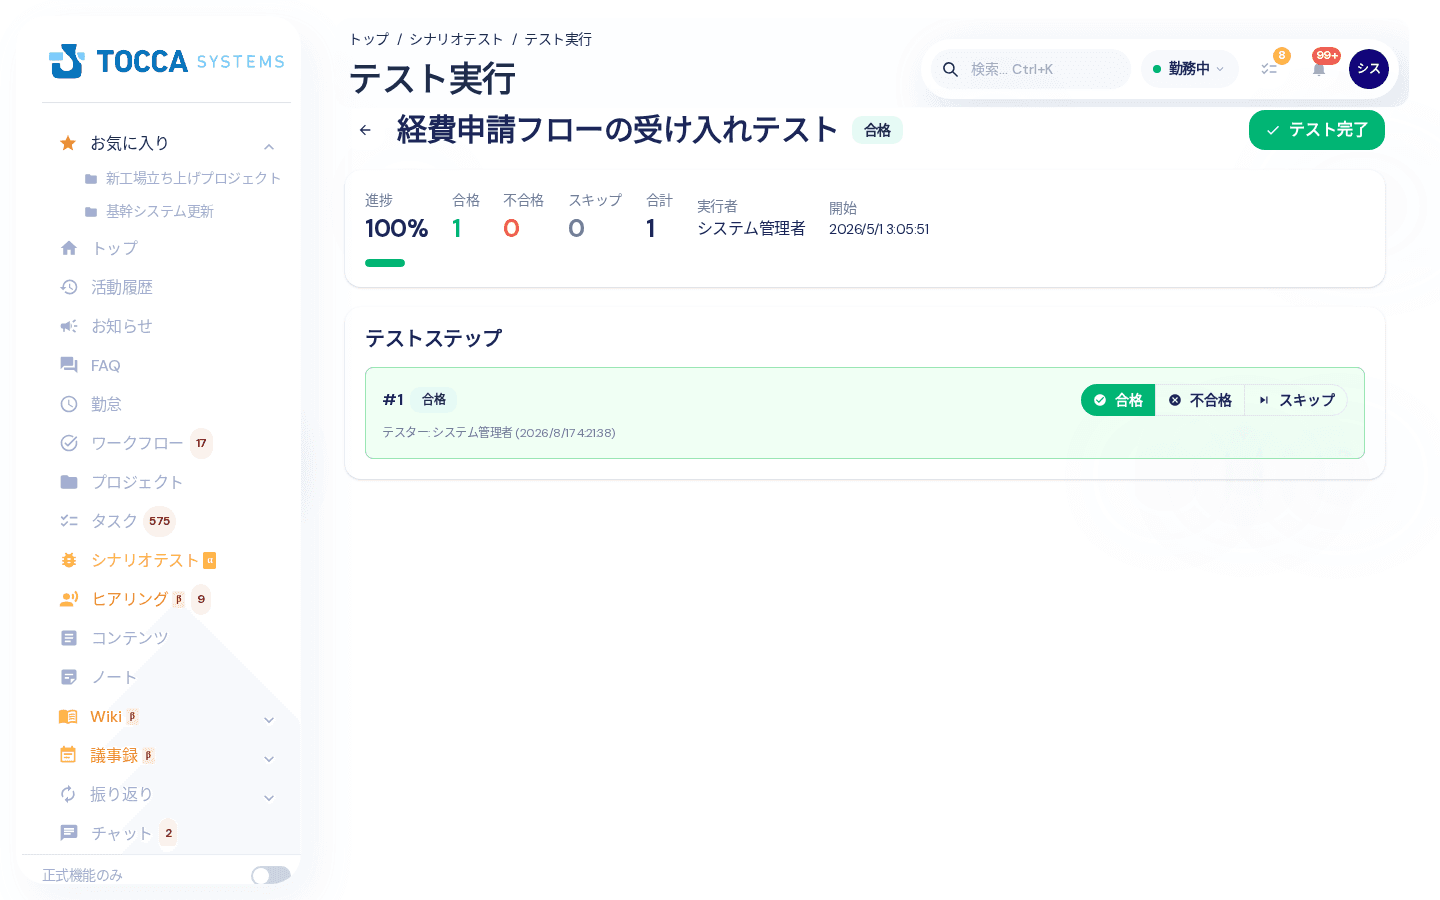The height and width of the screenshot is (900, 1440).
Task: Mark step #1 as スキップ
Action: [1296, 400]
